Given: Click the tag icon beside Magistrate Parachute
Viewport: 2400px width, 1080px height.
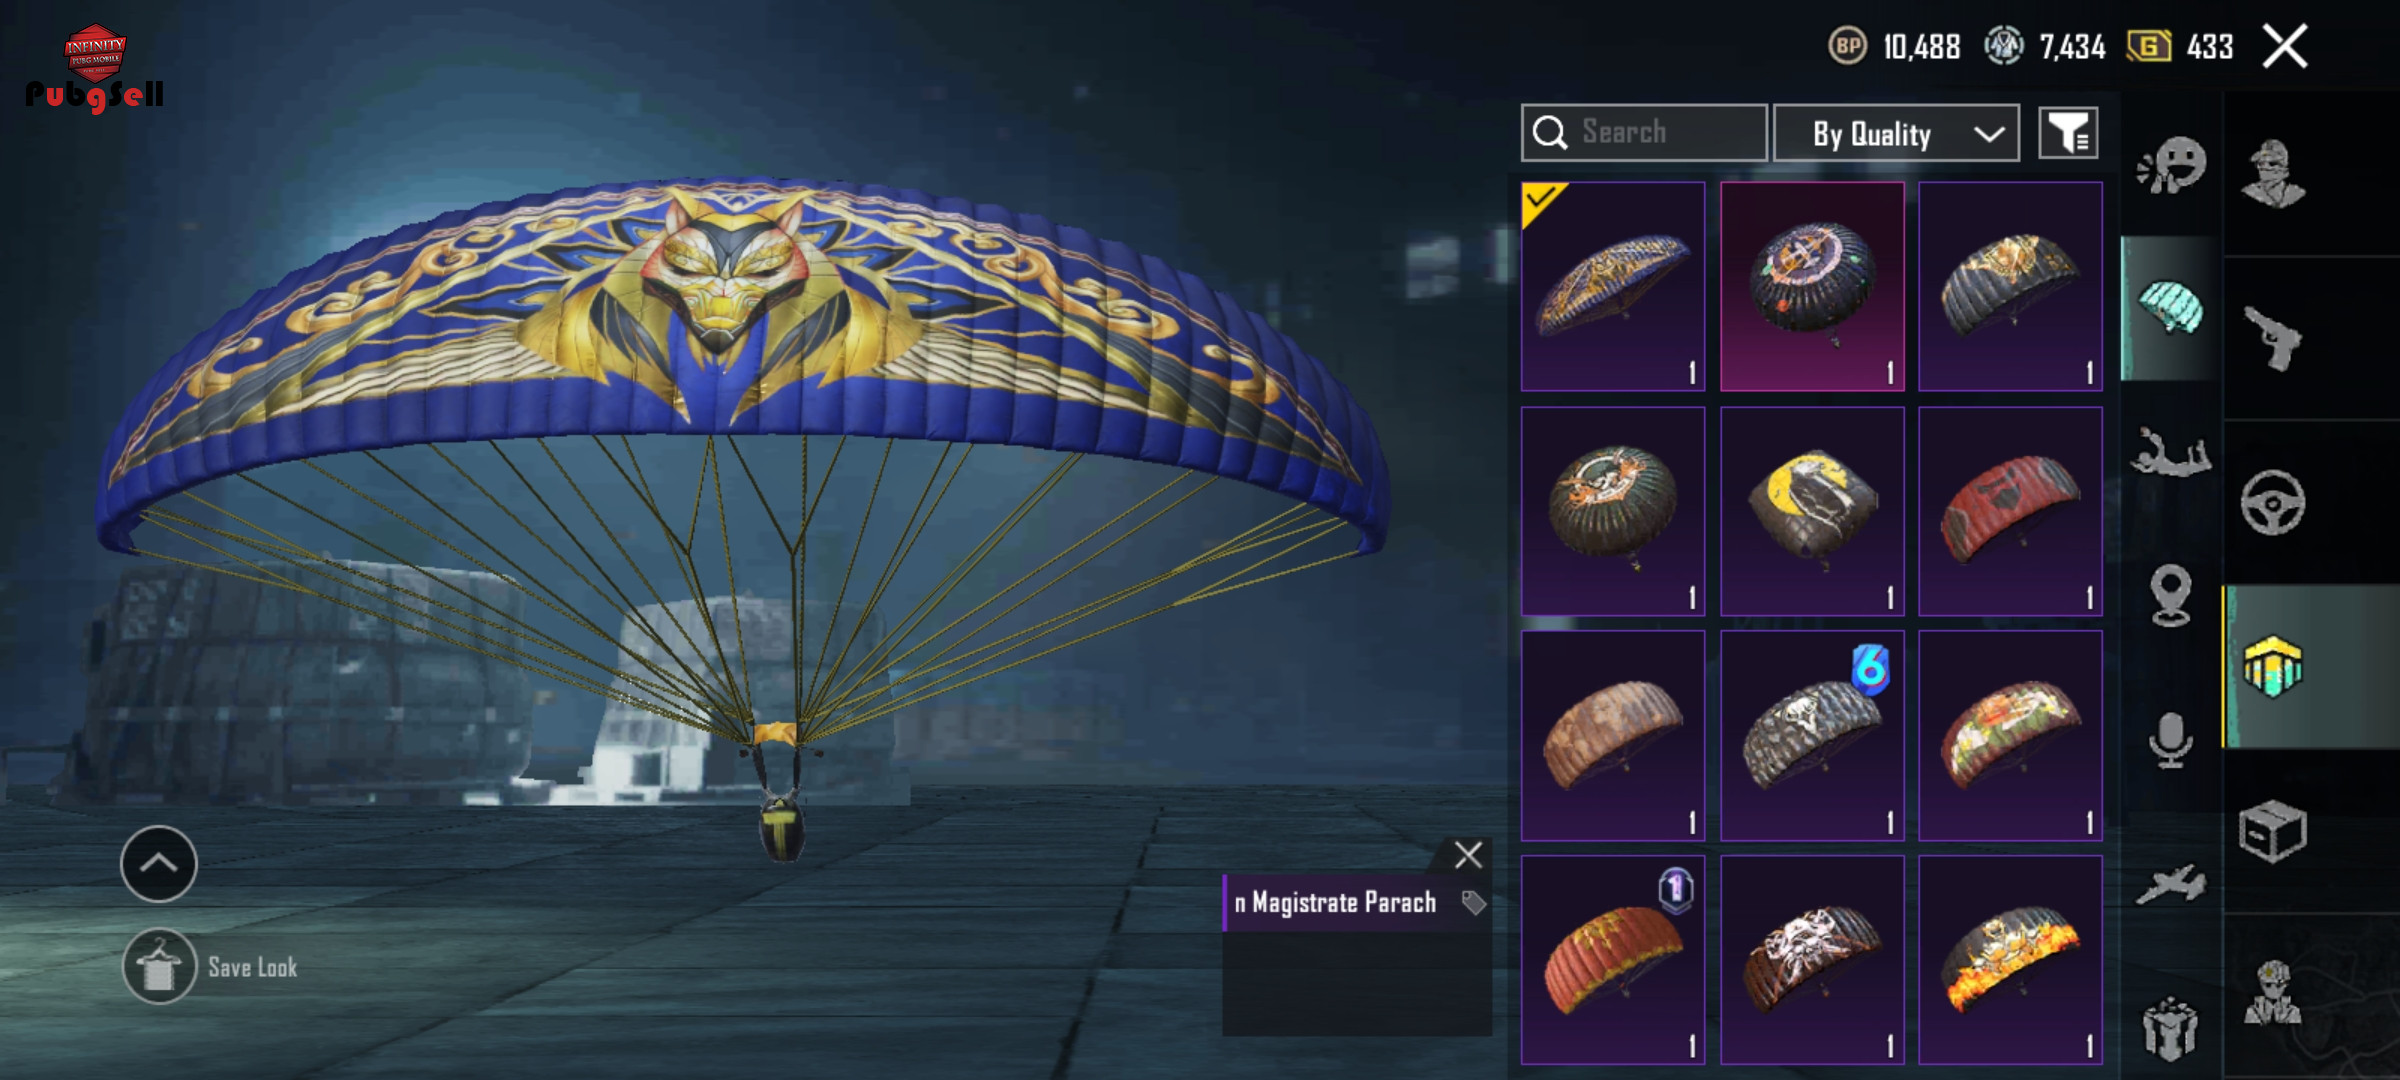Looking at the screenshot, I should 1473,903.
